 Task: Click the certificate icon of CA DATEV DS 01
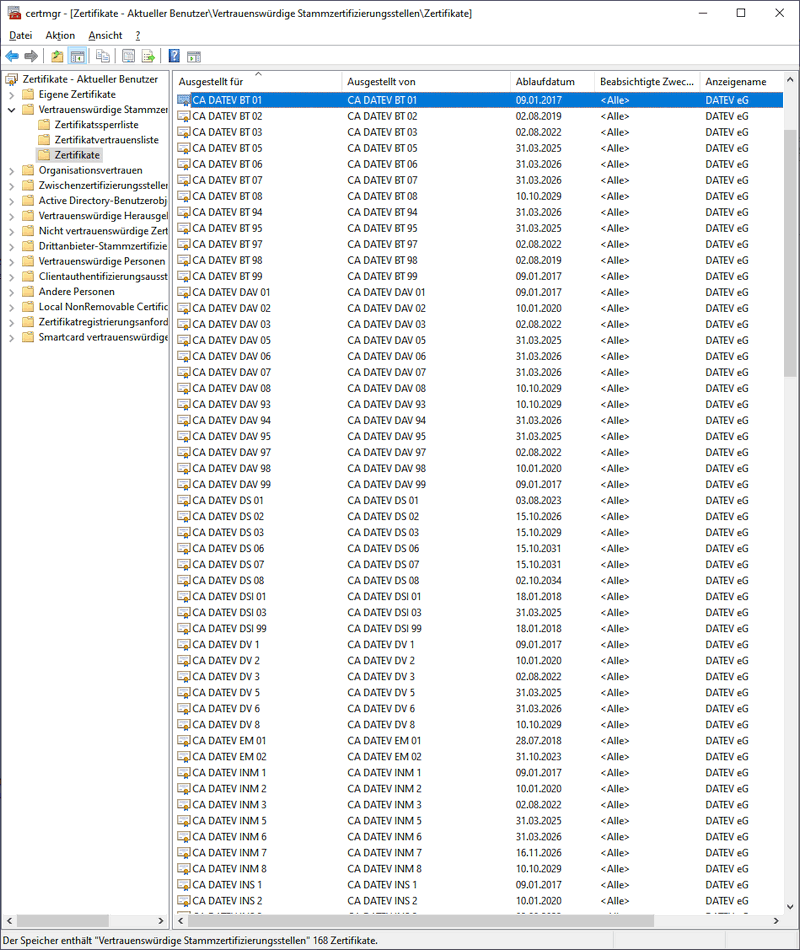pos(184,500)
